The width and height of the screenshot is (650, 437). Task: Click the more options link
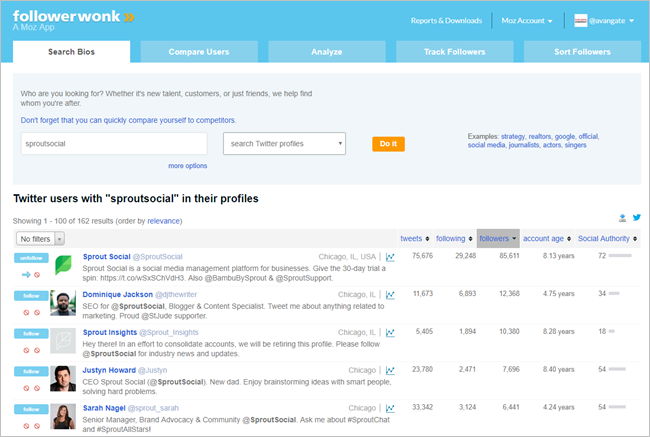pos(187,166)
